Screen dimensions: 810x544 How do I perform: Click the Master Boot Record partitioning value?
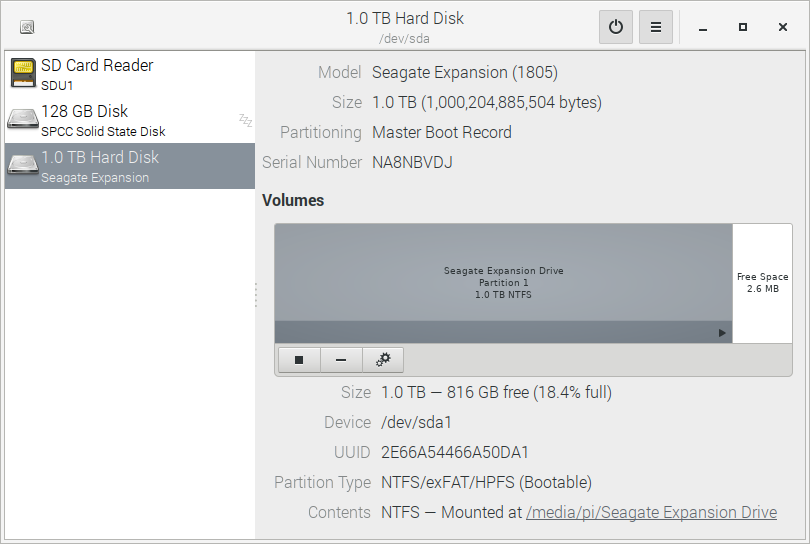point(442,132)
